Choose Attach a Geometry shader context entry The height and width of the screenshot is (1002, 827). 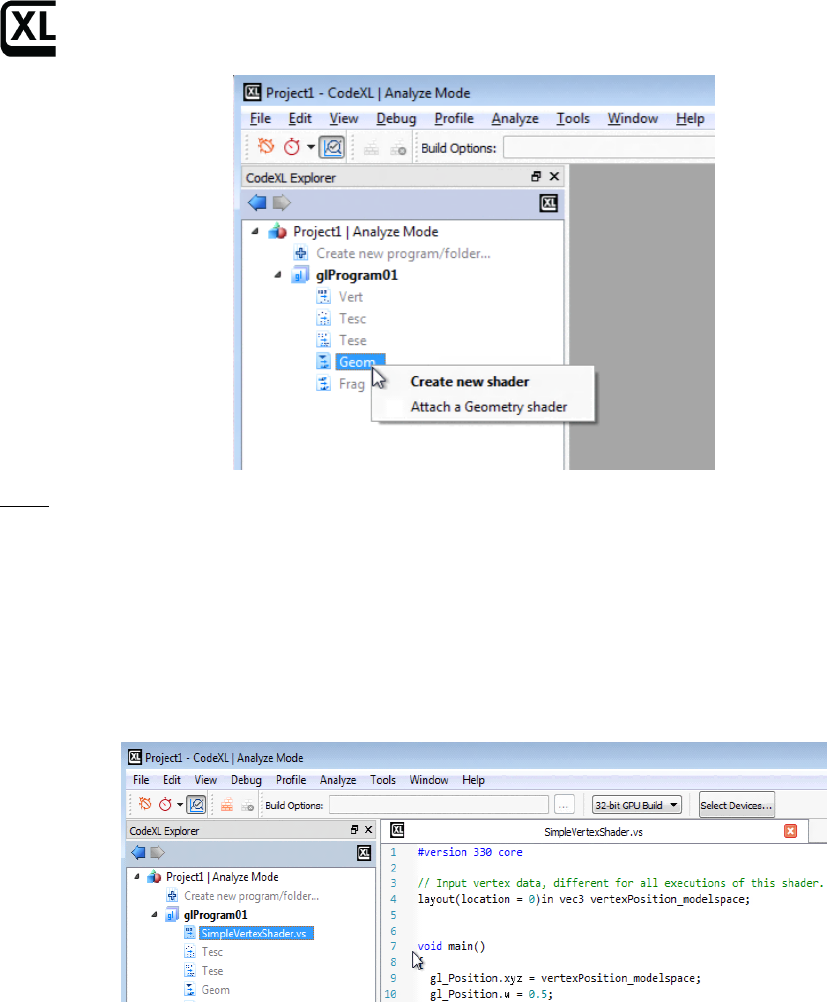coord(489,407)
